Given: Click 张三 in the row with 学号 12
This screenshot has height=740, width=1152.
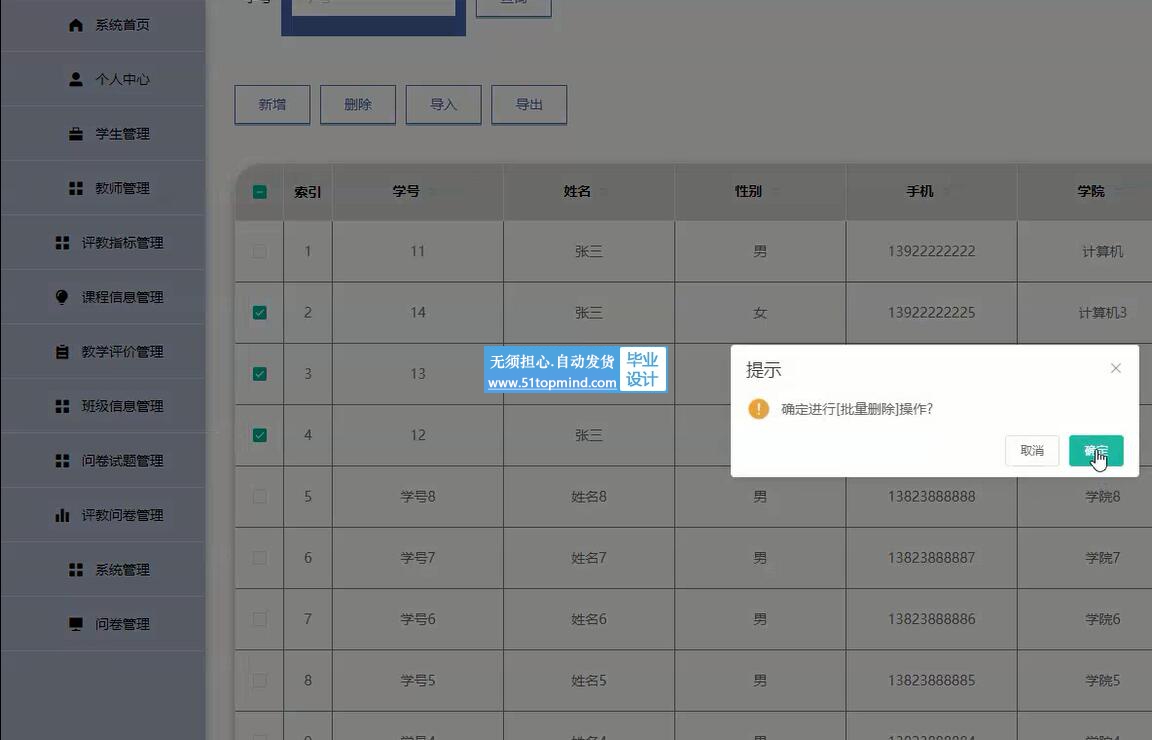Looking at the screenshot, I should coord(589,435).
